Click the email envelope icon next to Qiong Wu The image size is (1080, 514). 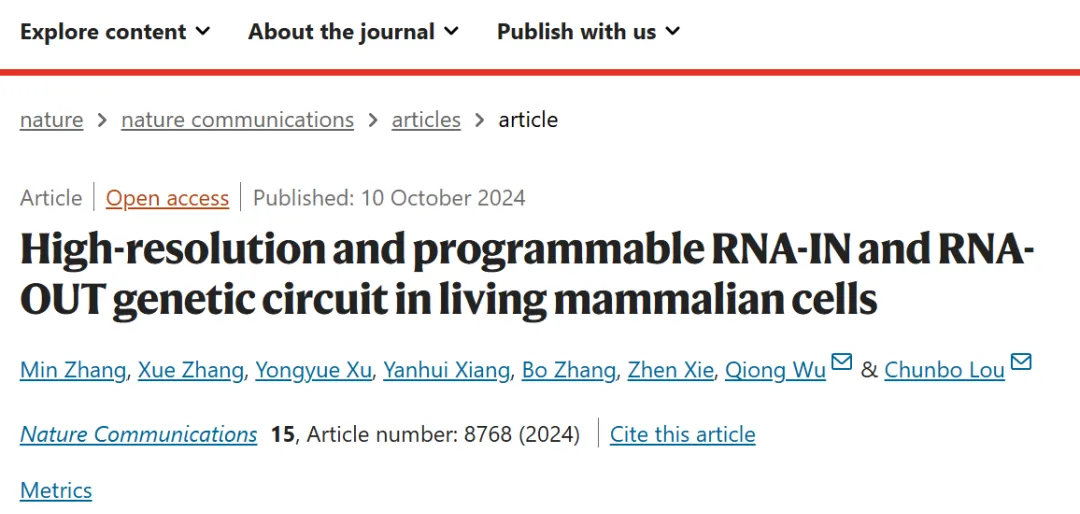pos(841,363)
